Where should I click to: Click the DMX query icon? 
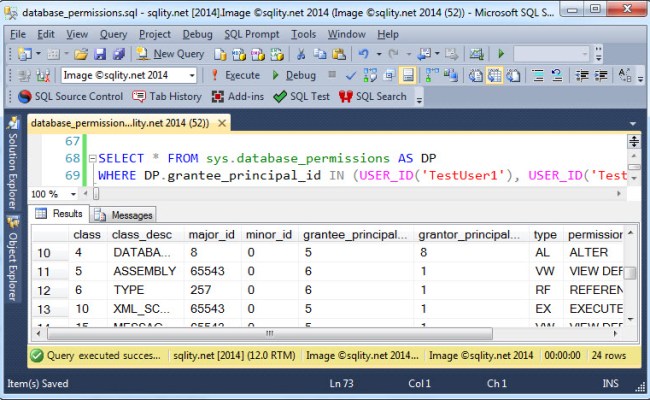[258, 54]
